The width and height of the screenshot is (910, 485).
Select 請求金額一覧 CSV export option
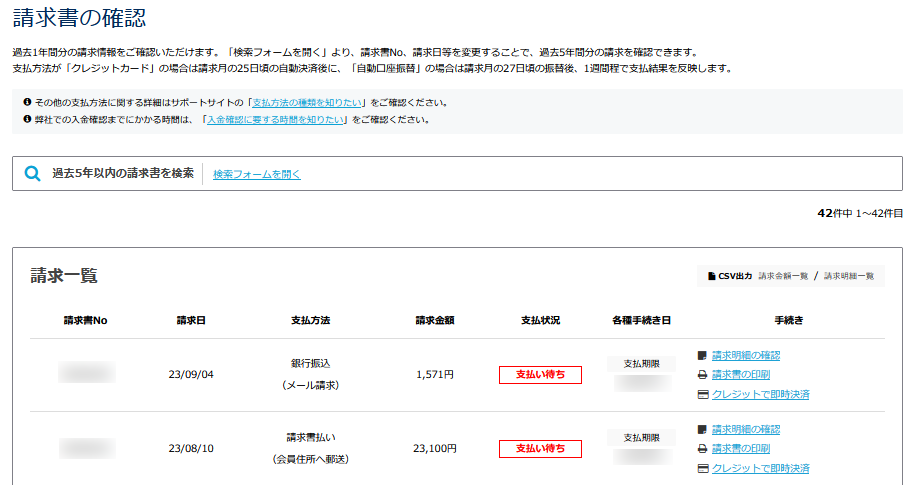(x=783, y=276)
